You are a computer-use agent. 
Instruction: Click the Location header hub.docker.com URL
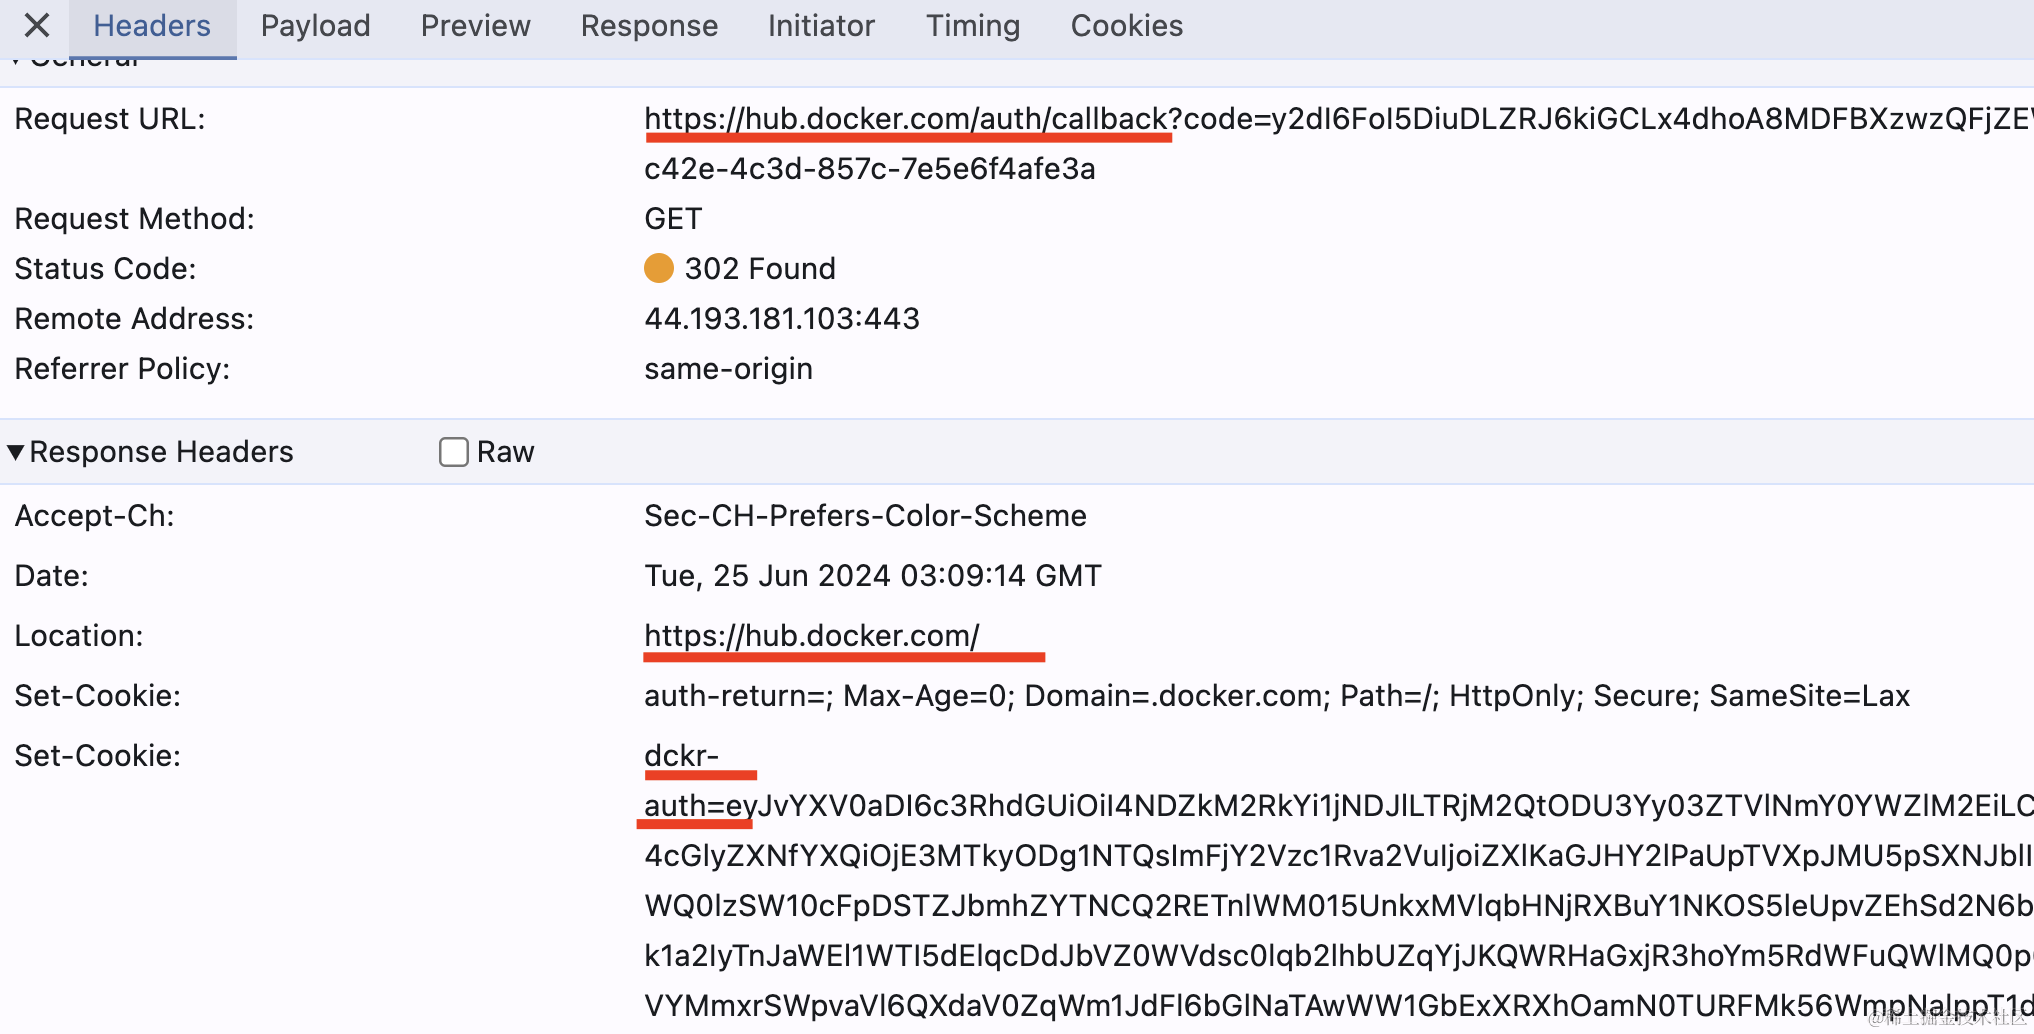[x=811, y=636]
